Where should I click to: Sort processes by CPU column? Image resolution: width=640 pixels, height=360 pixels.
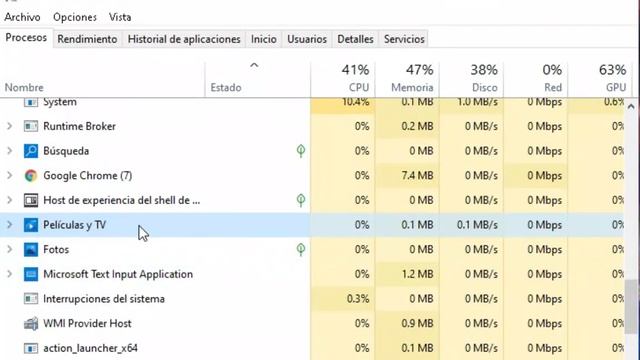point(343,79)
